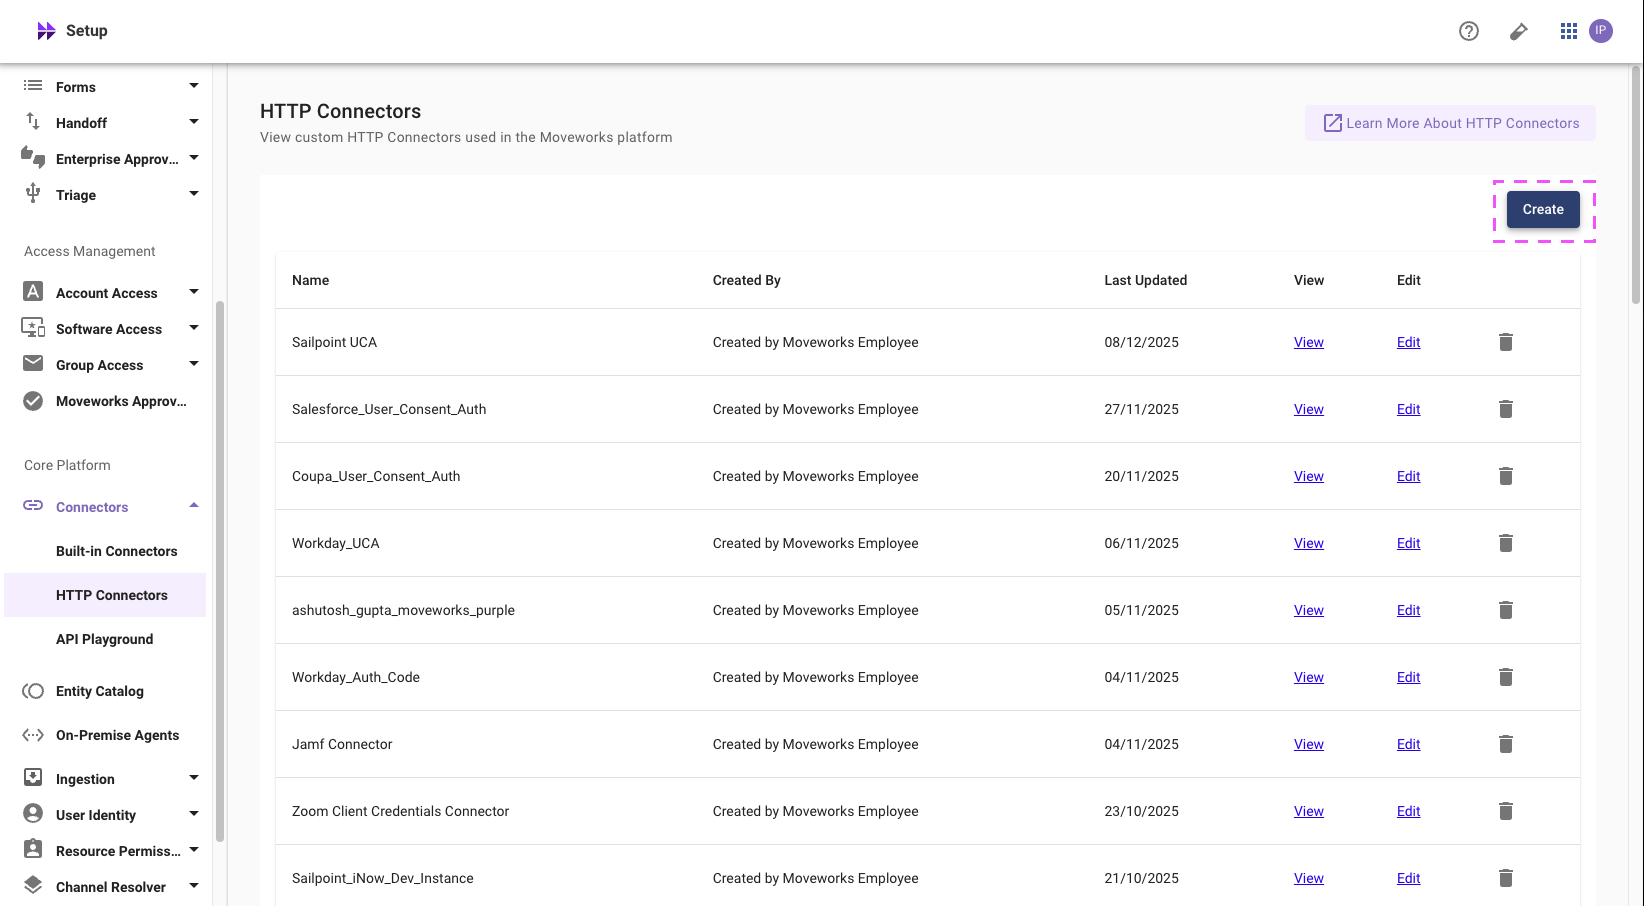Viewport: 1644px width, 906px height.
Task: Delete the Coupa_User_Consent_Auth connector
Action: point(1506,476)
